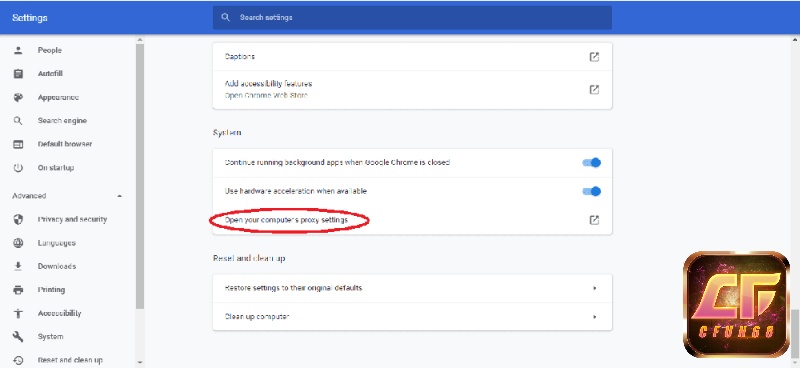Click the main page scrollbar thumb
The height and width of the screenshot is (368, 800).
pos(795,335)
